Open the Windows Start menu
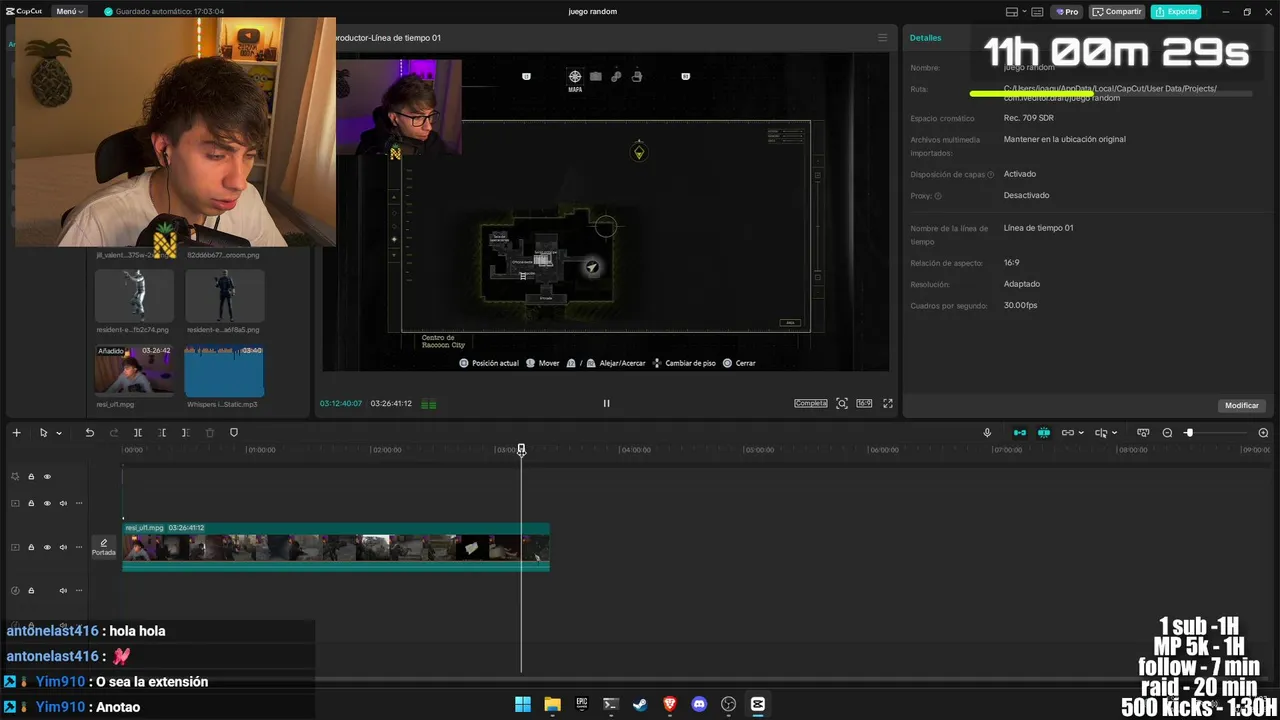The image size is (1280, 720). pos(523,704)
